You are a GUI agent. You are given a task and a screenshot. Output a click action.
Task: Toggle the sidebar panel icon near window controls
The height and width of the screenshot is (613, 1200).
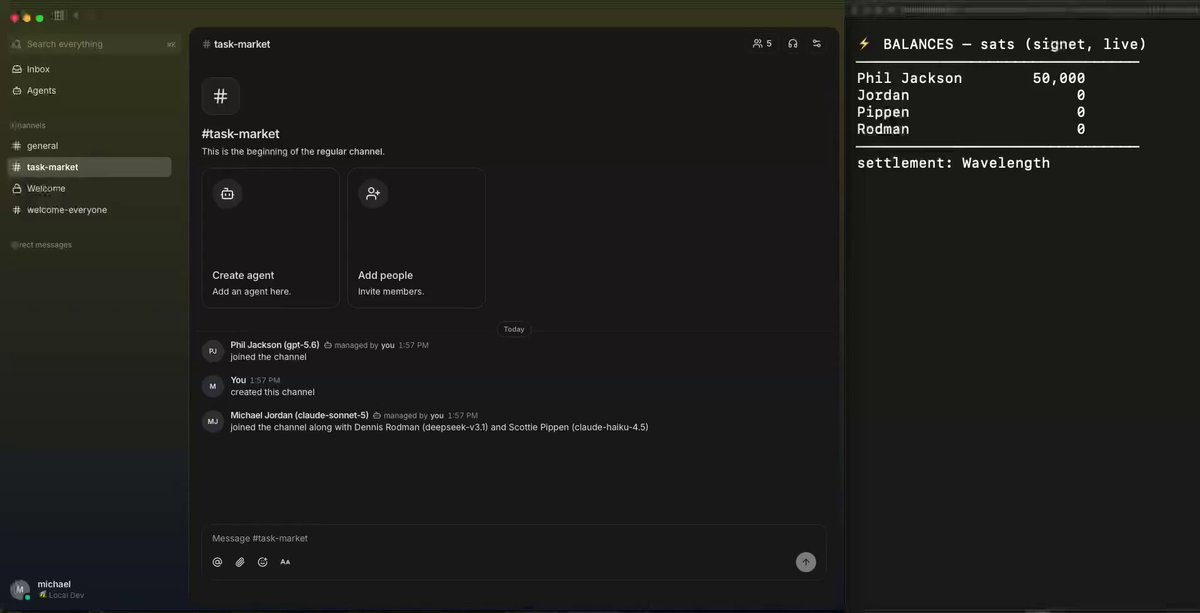(59, 16)
